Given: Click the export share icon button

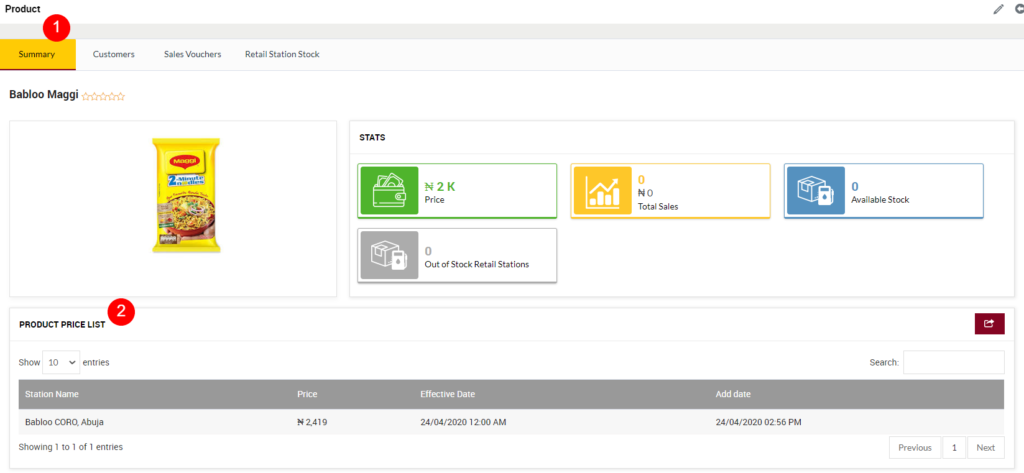Looking at the screenshot, I should click(989, 323).
